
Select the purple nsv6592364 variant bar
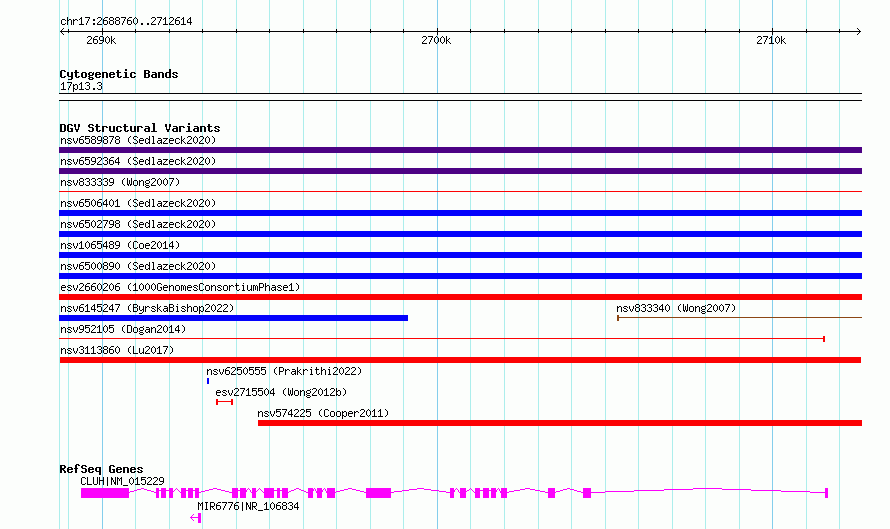[460, 171]
